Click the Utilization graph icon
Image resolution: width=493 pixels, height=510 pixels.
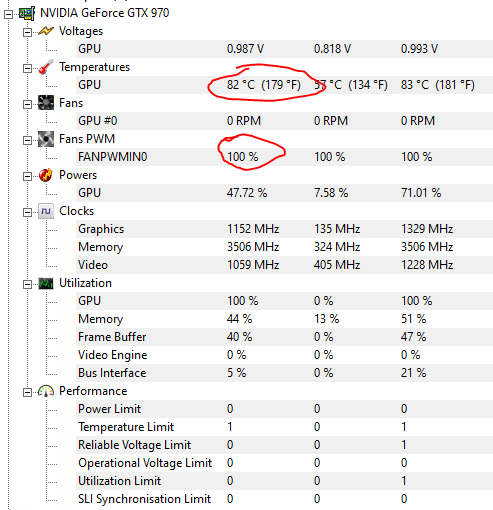pyautogui.click(x=46, y=284)
